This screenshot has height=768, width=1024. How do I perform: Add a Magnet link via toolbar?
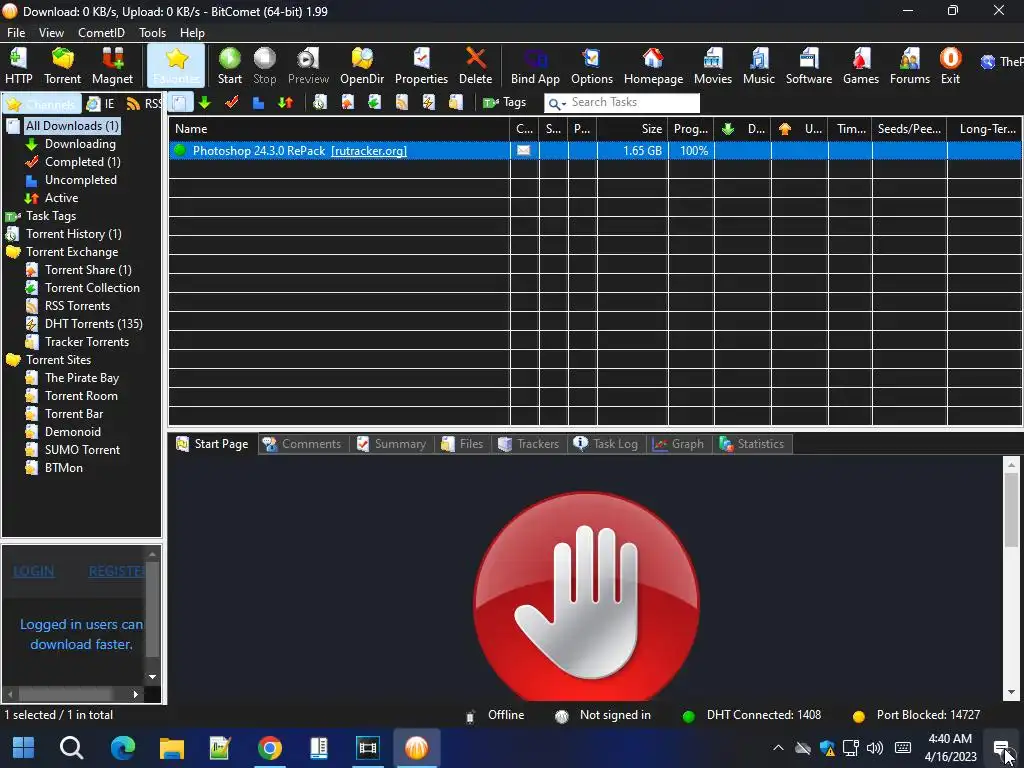pos(112,66)
